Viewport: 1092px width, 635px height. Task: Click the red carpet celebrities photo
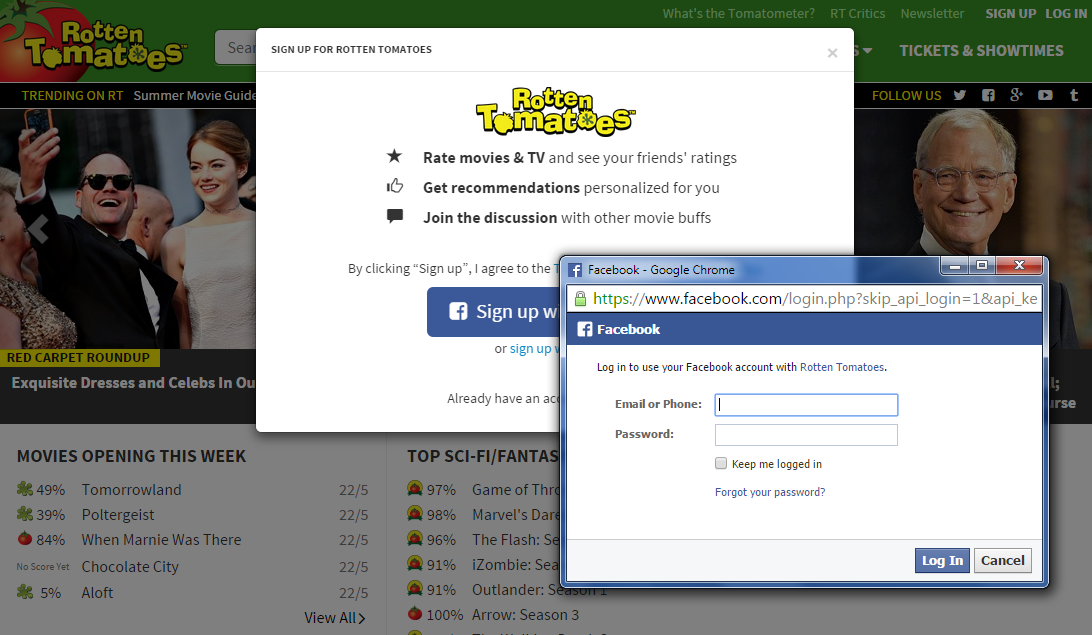[x=128, y=228]
